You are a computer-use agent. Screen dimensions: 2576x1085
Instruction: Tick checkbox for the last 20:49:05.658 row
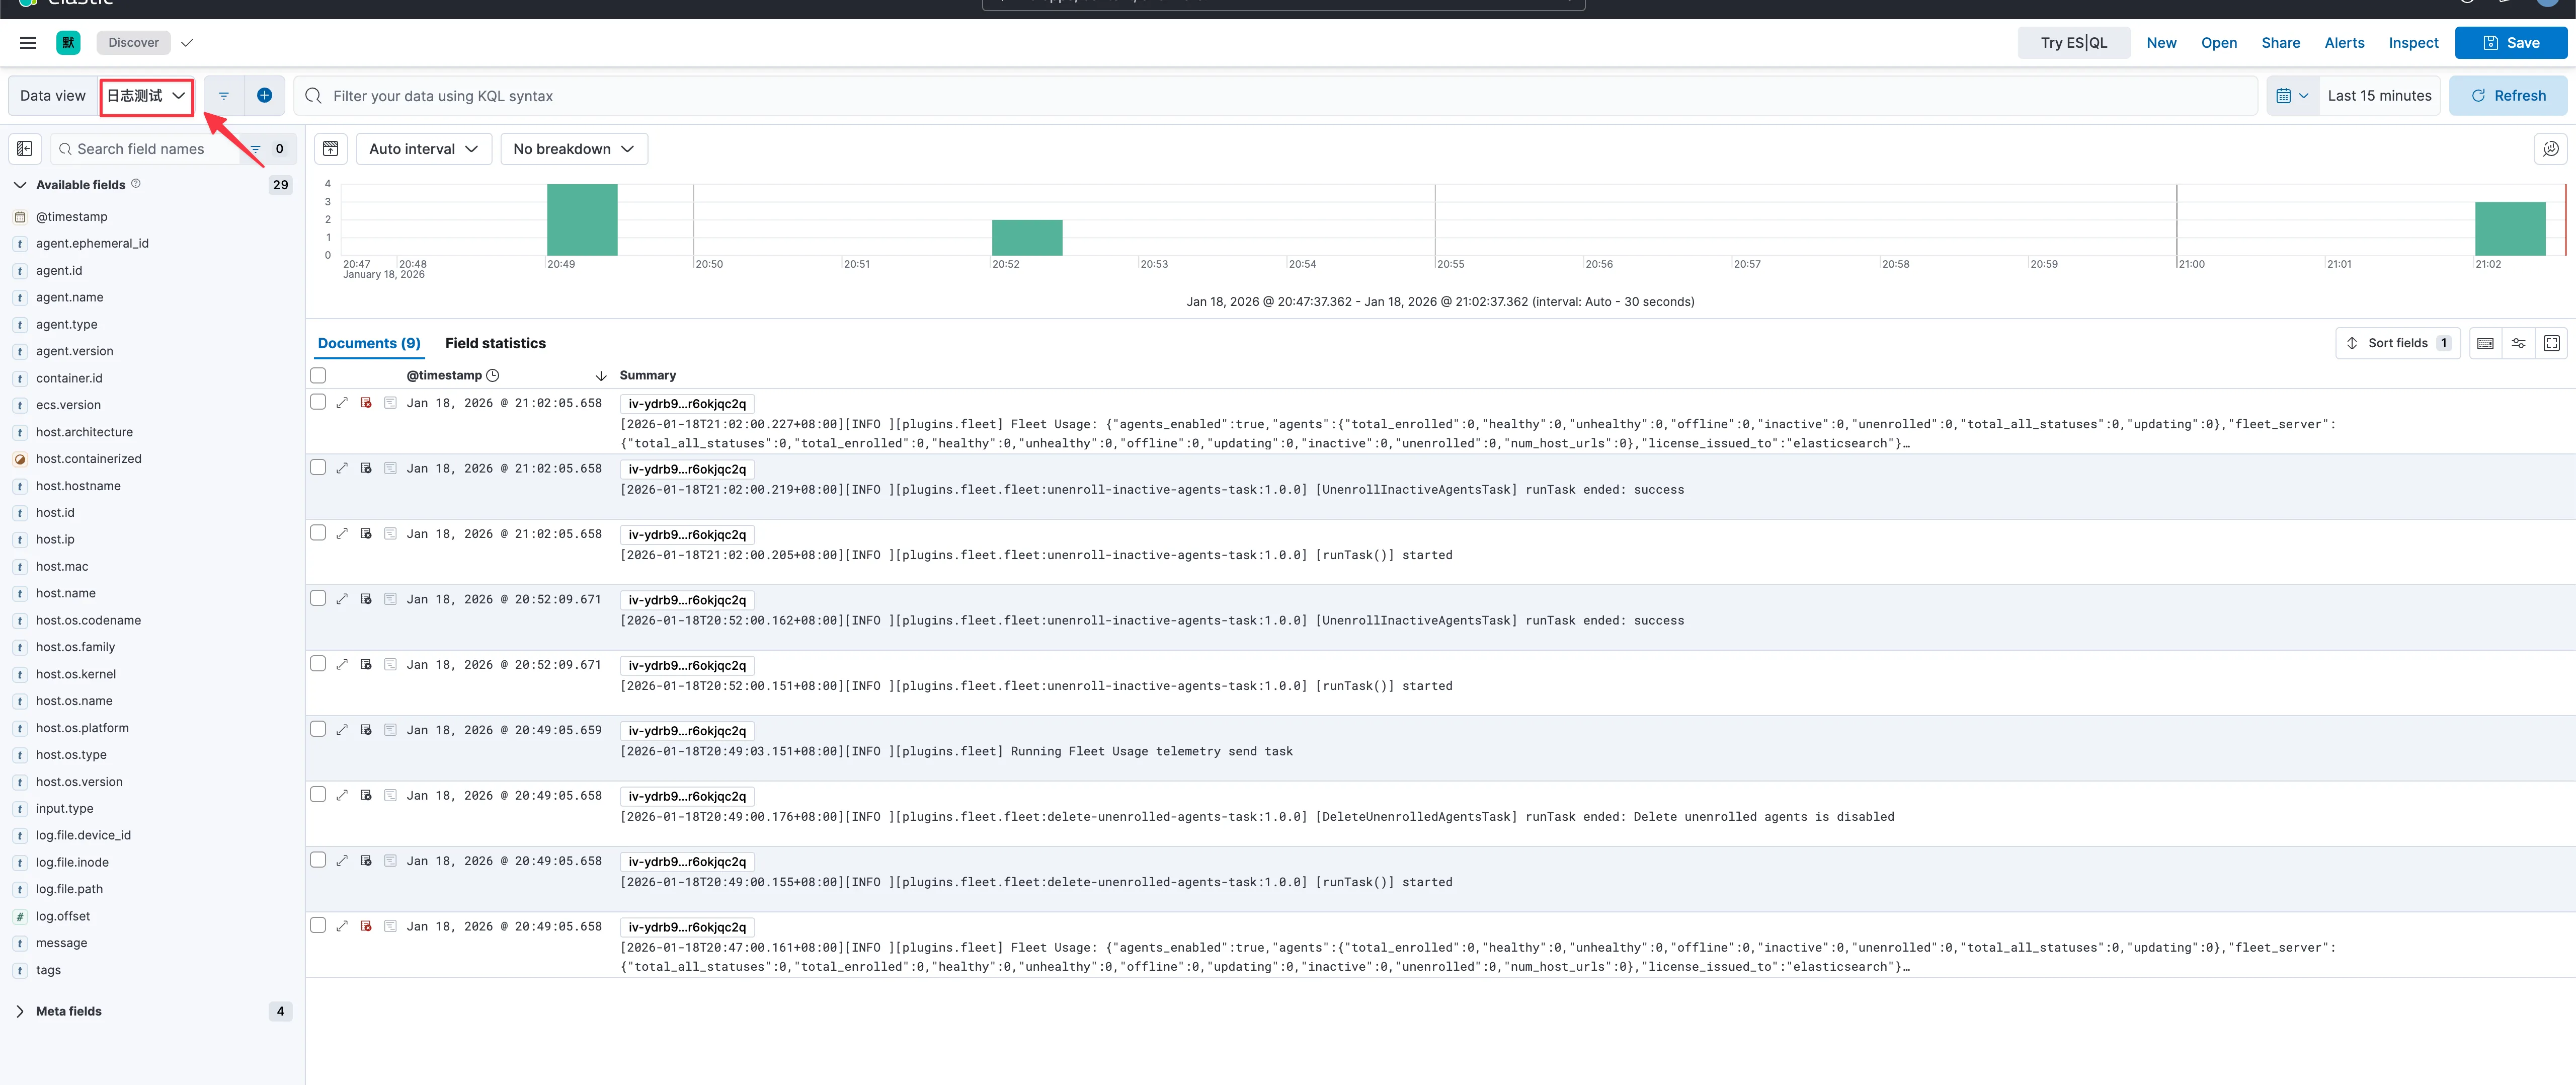[318, 926]
